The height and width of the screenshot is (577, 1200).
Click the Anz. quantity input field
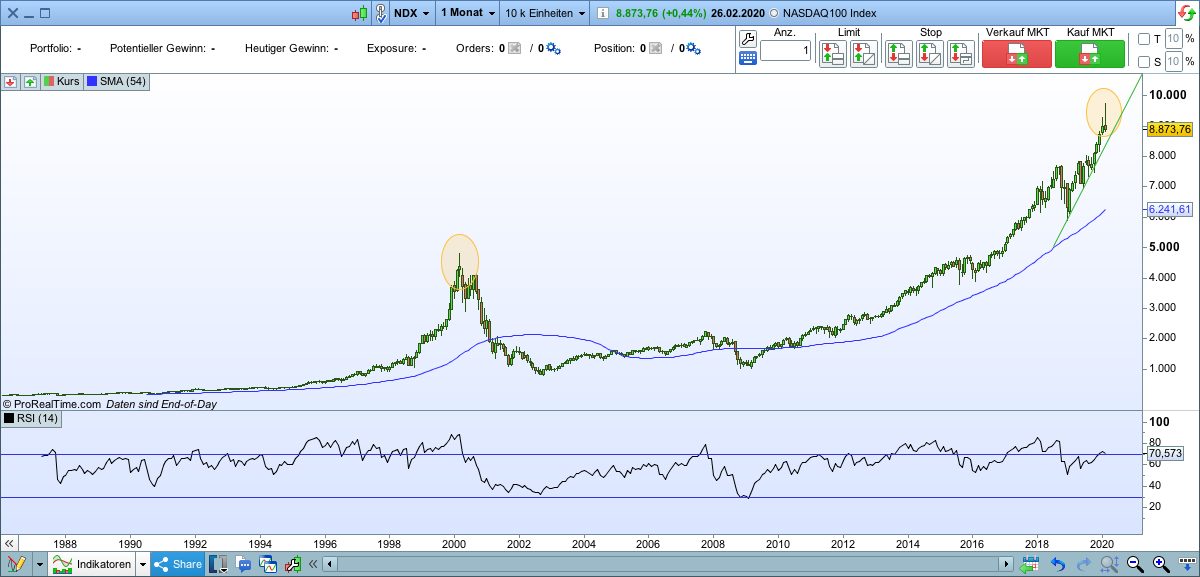pyautogui.click(x=786, y=50)
